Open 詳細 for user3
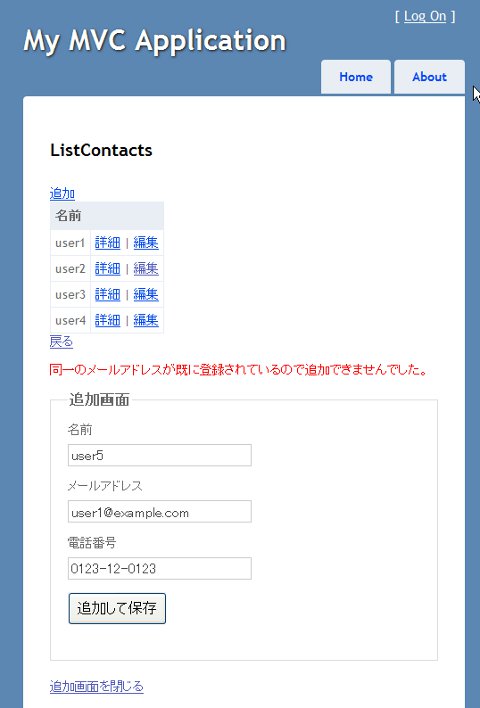The width and height of the screenshot is (480, 708). (x=107, y=294)
